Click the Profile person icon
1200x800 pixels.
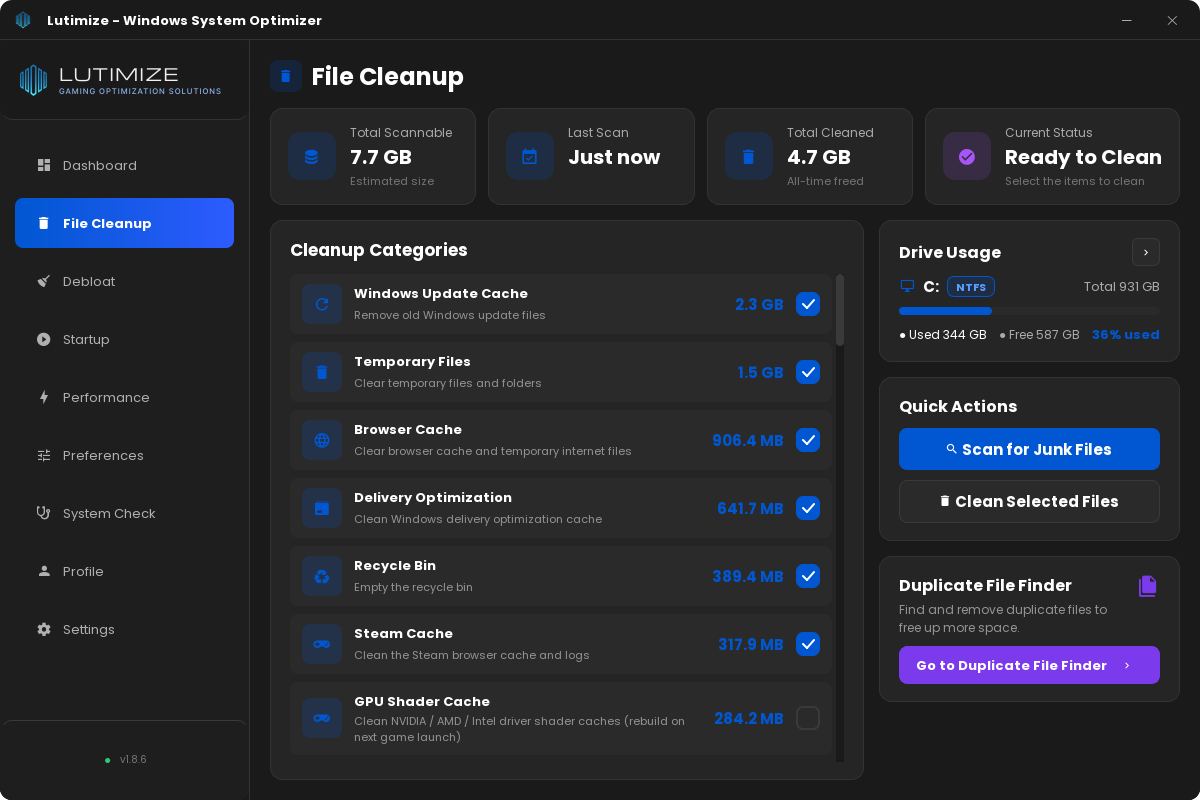[44, 571]
